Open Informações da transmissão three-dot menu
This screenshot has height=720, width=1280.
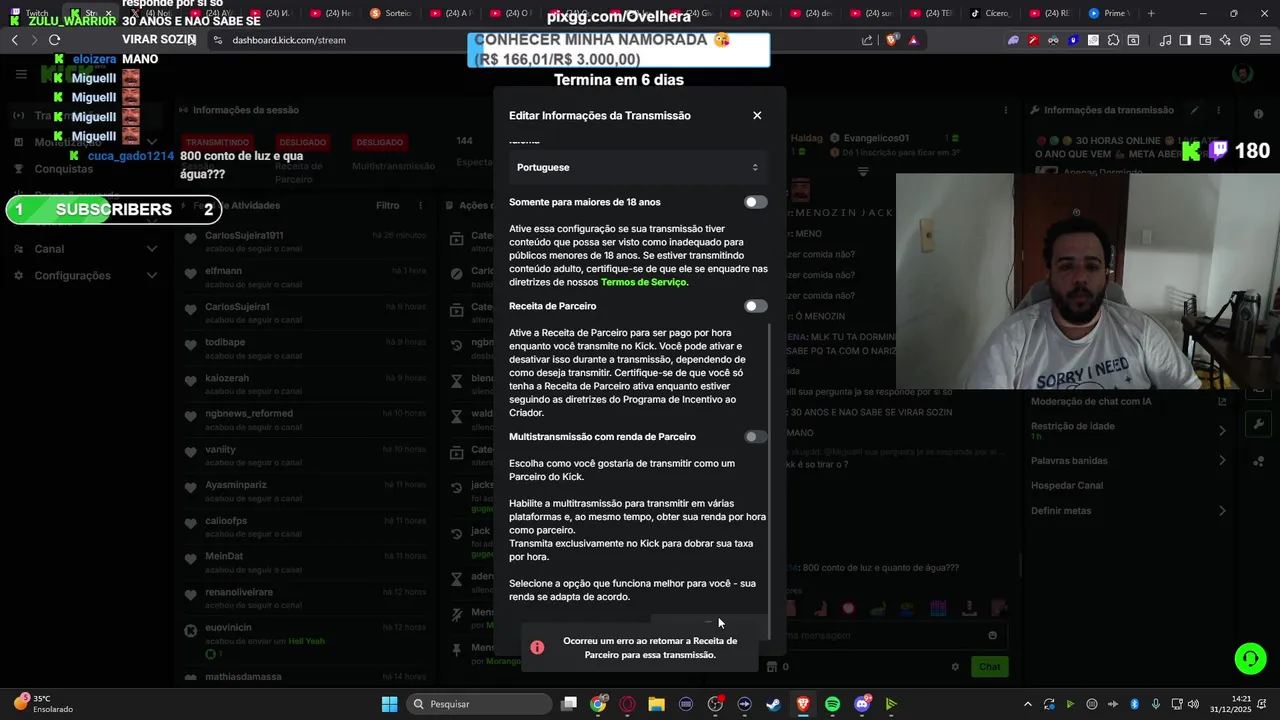point(1219,110)
